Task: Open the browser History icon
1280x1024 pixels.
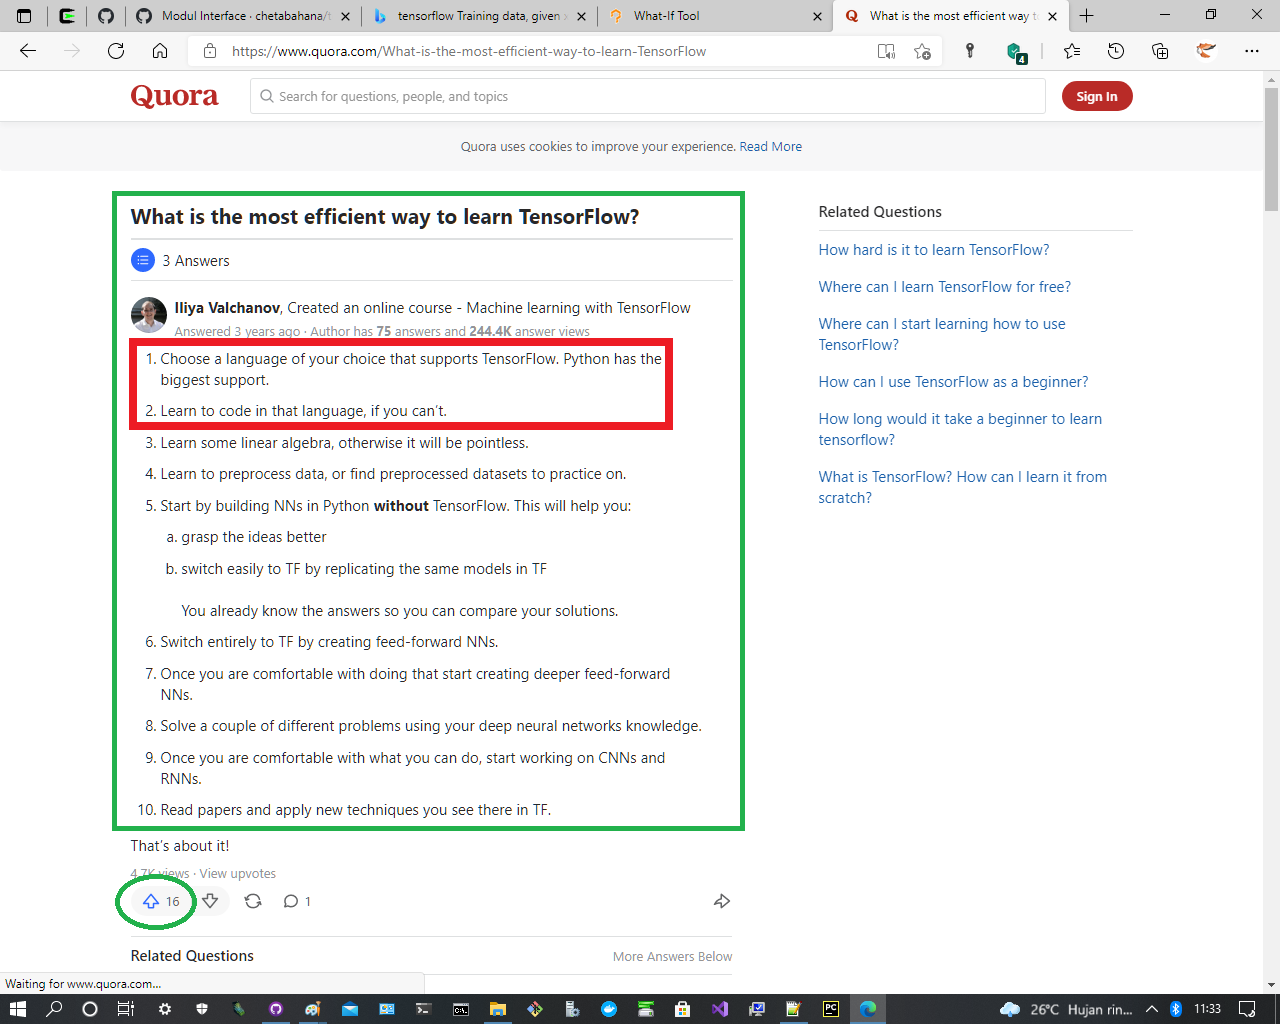Action: 1116,51
